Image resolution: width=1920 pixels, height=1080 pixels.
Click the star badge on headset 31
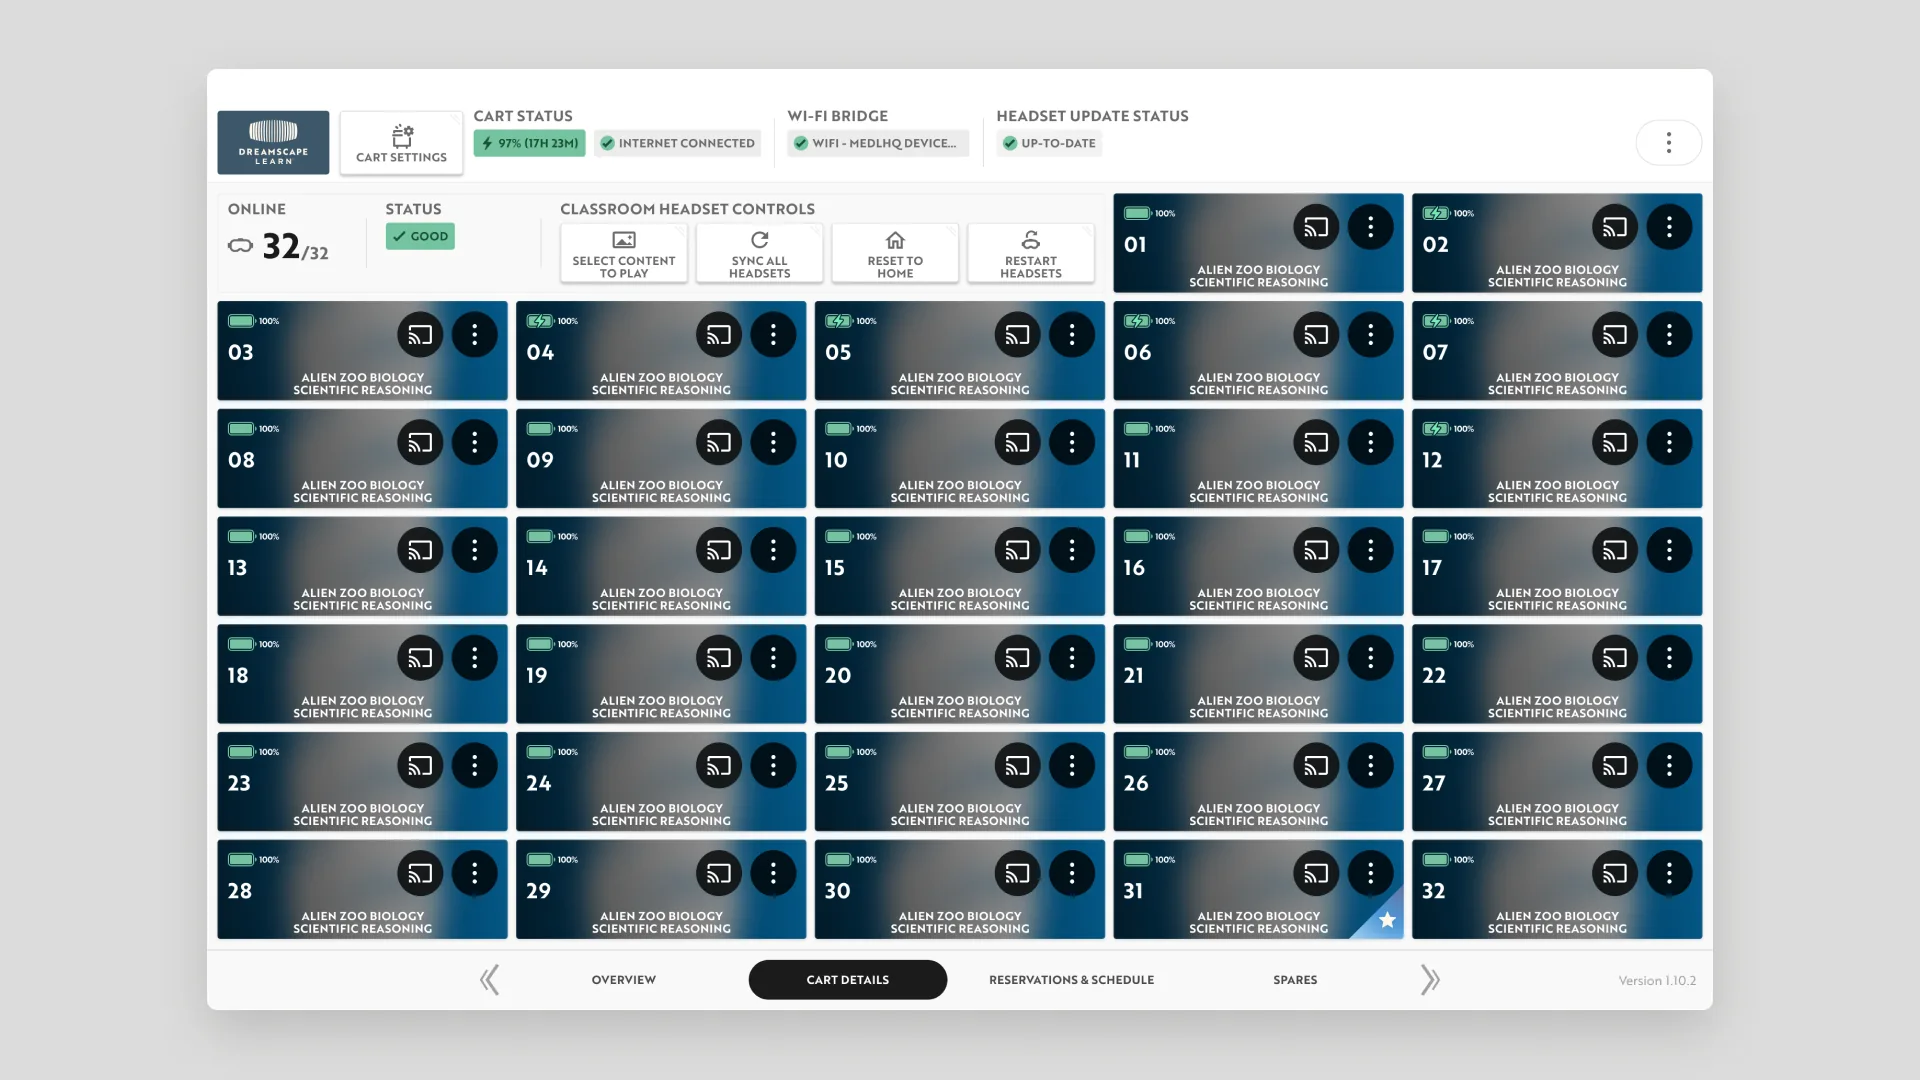[x=1386, y=920]
